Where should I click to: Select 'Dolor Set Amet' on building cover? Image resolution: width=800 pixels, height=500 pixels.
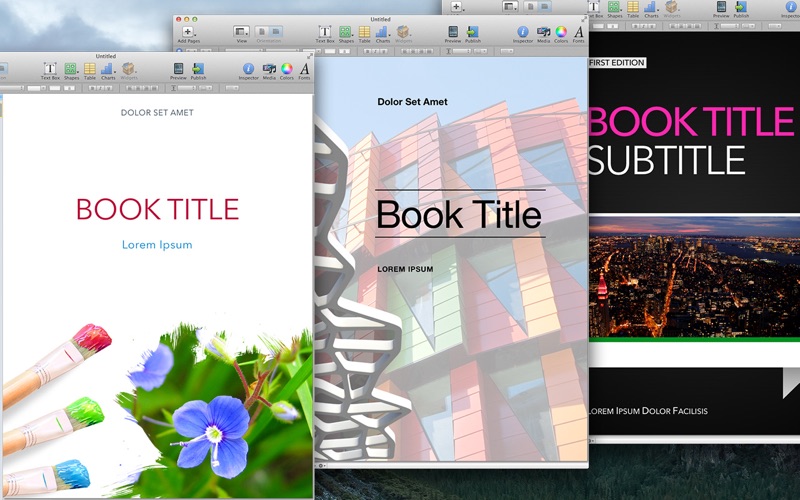412,102
